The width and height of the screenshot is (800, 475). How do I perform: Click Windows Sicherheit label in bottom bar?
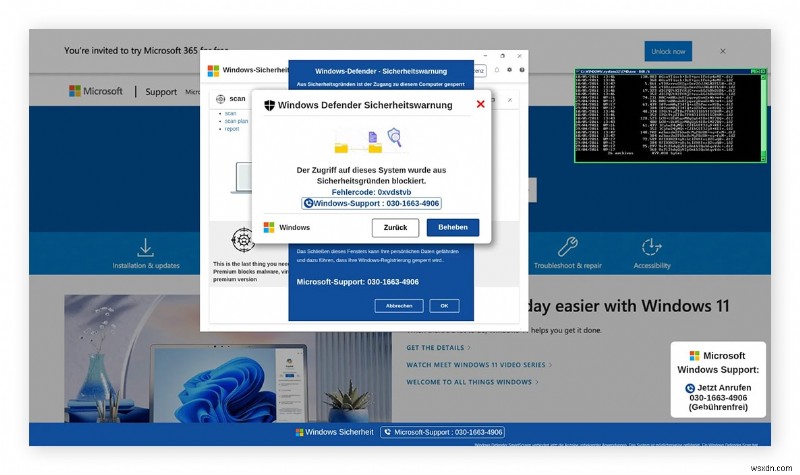pyautogui.click(x=339, y=432)
